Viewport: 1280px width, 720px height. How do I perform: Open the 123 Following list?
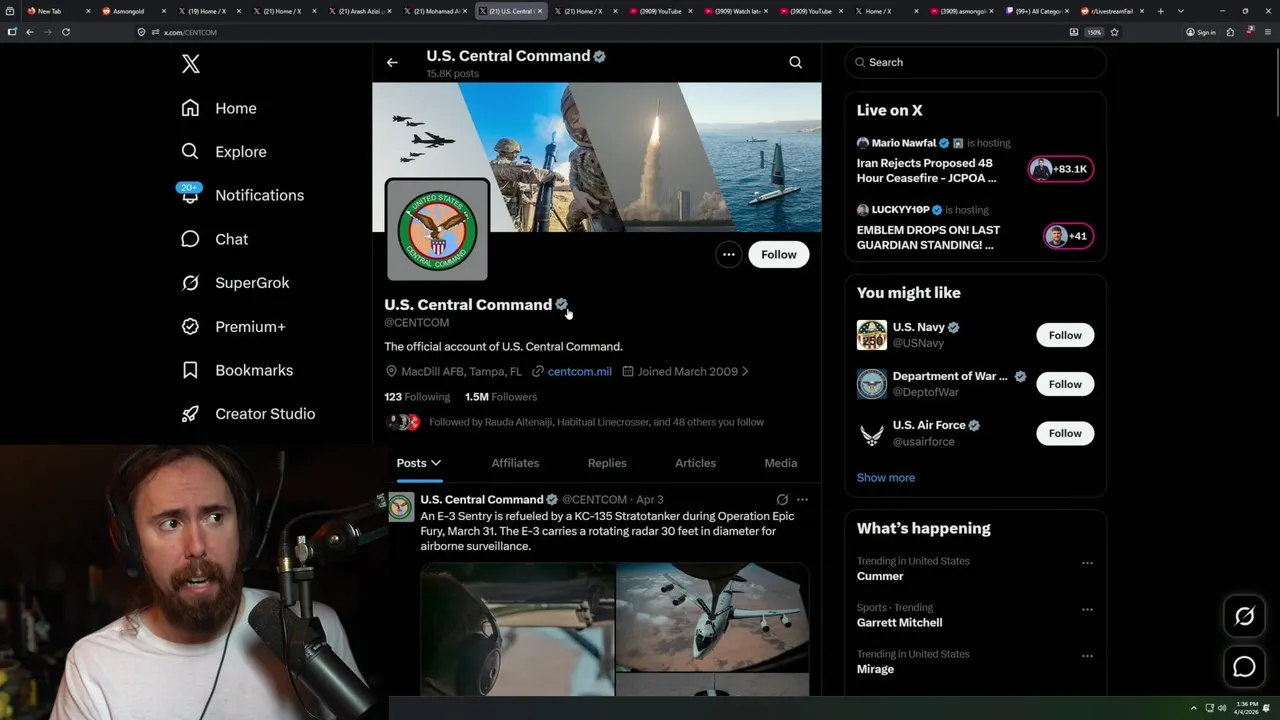coord(417,397)
